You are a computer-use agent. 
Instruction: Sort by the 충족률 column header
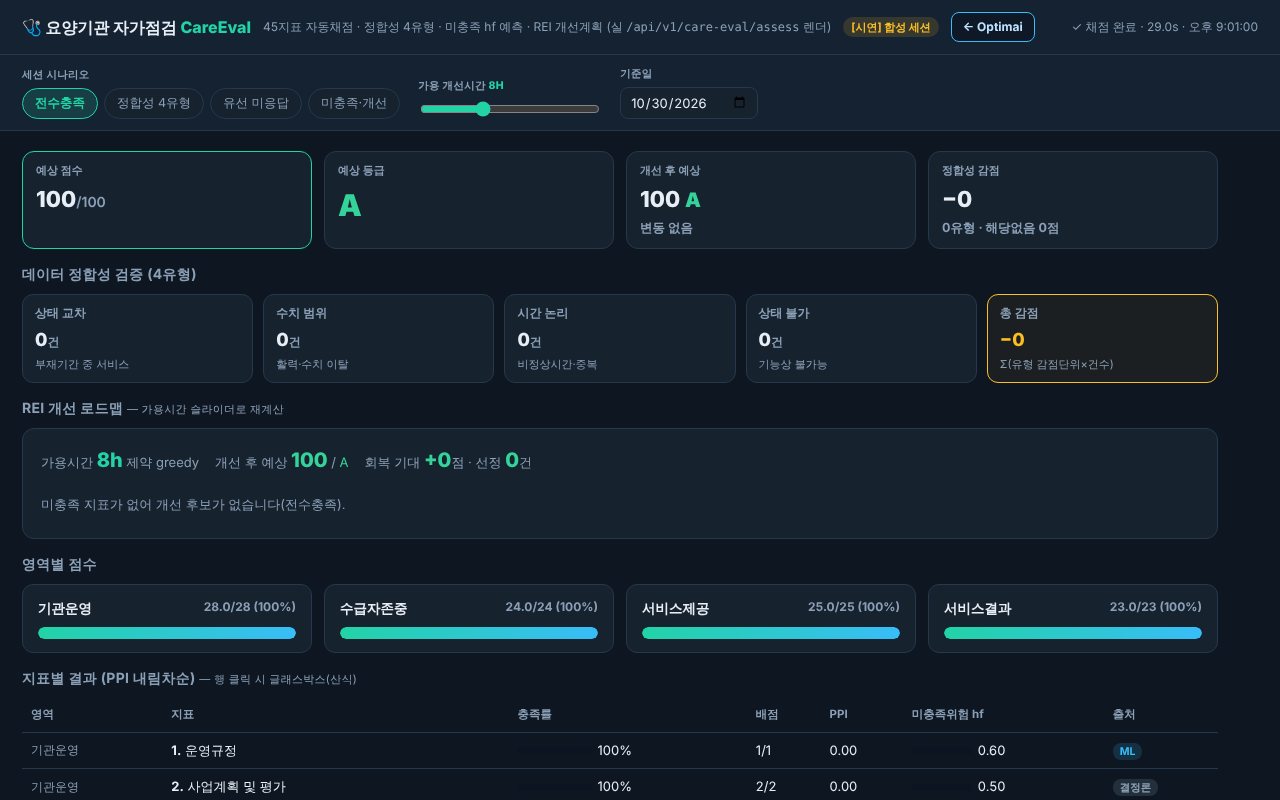point(535,714)
